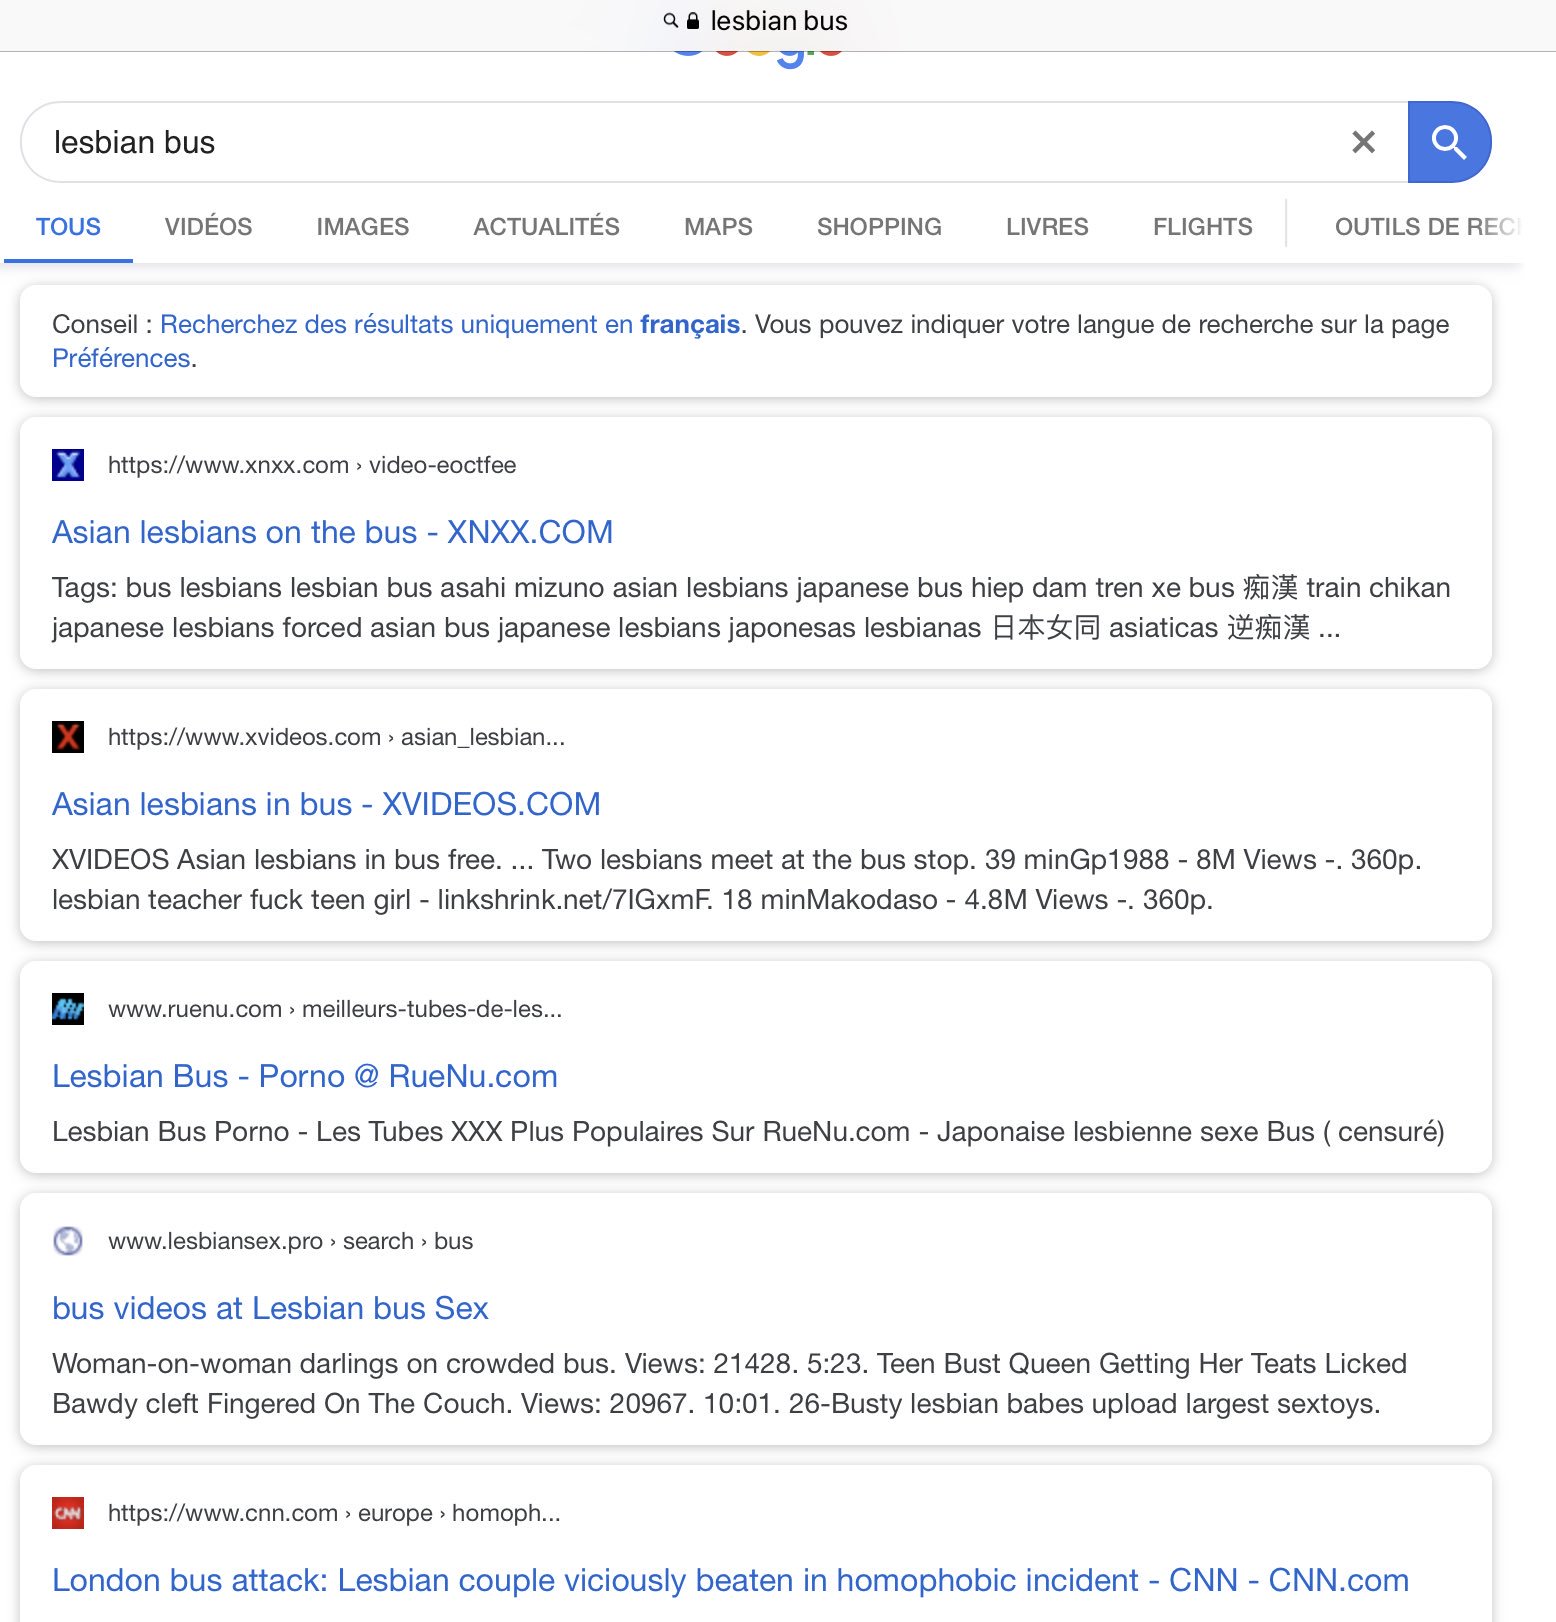Screen dimensions: 1556x1622
Task: Click the lesbiansex.pro globe favicon
Action: pos(68,1241)
